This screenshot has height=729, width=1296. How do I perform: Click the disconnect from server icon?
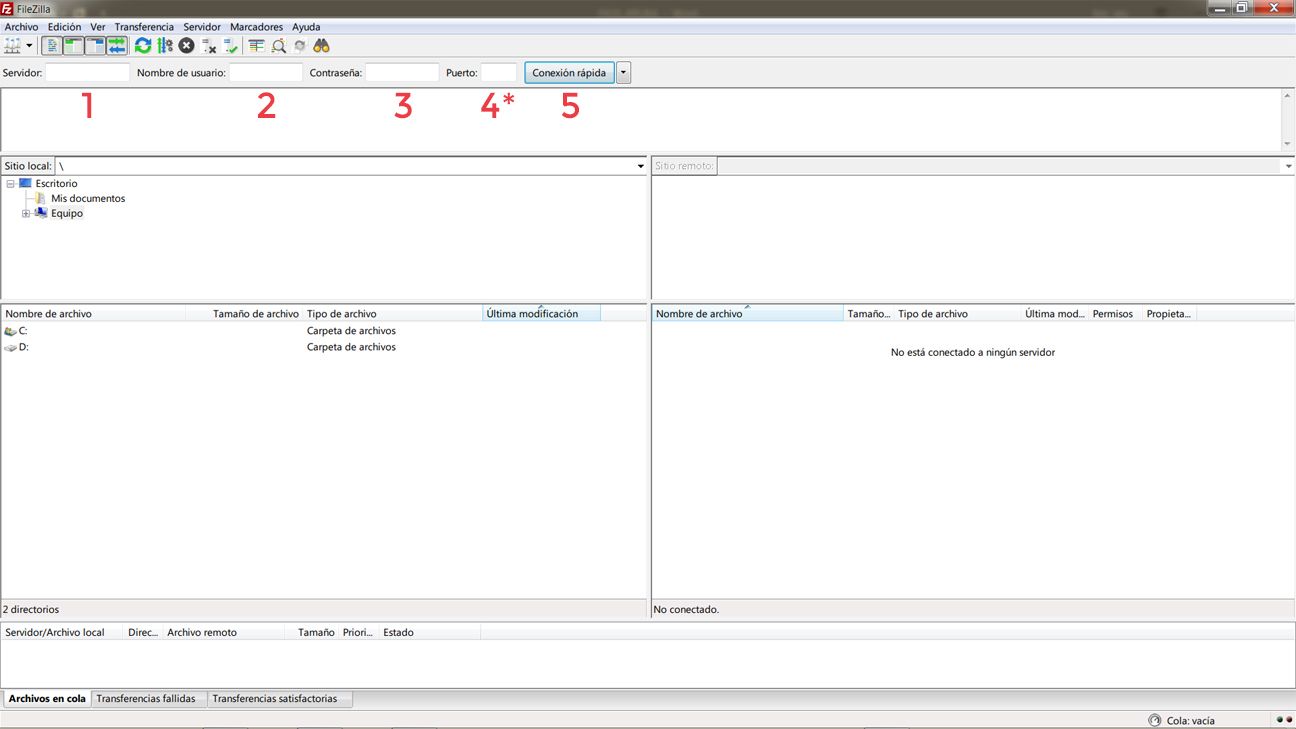pyautogui.click(x=209, y=46)
